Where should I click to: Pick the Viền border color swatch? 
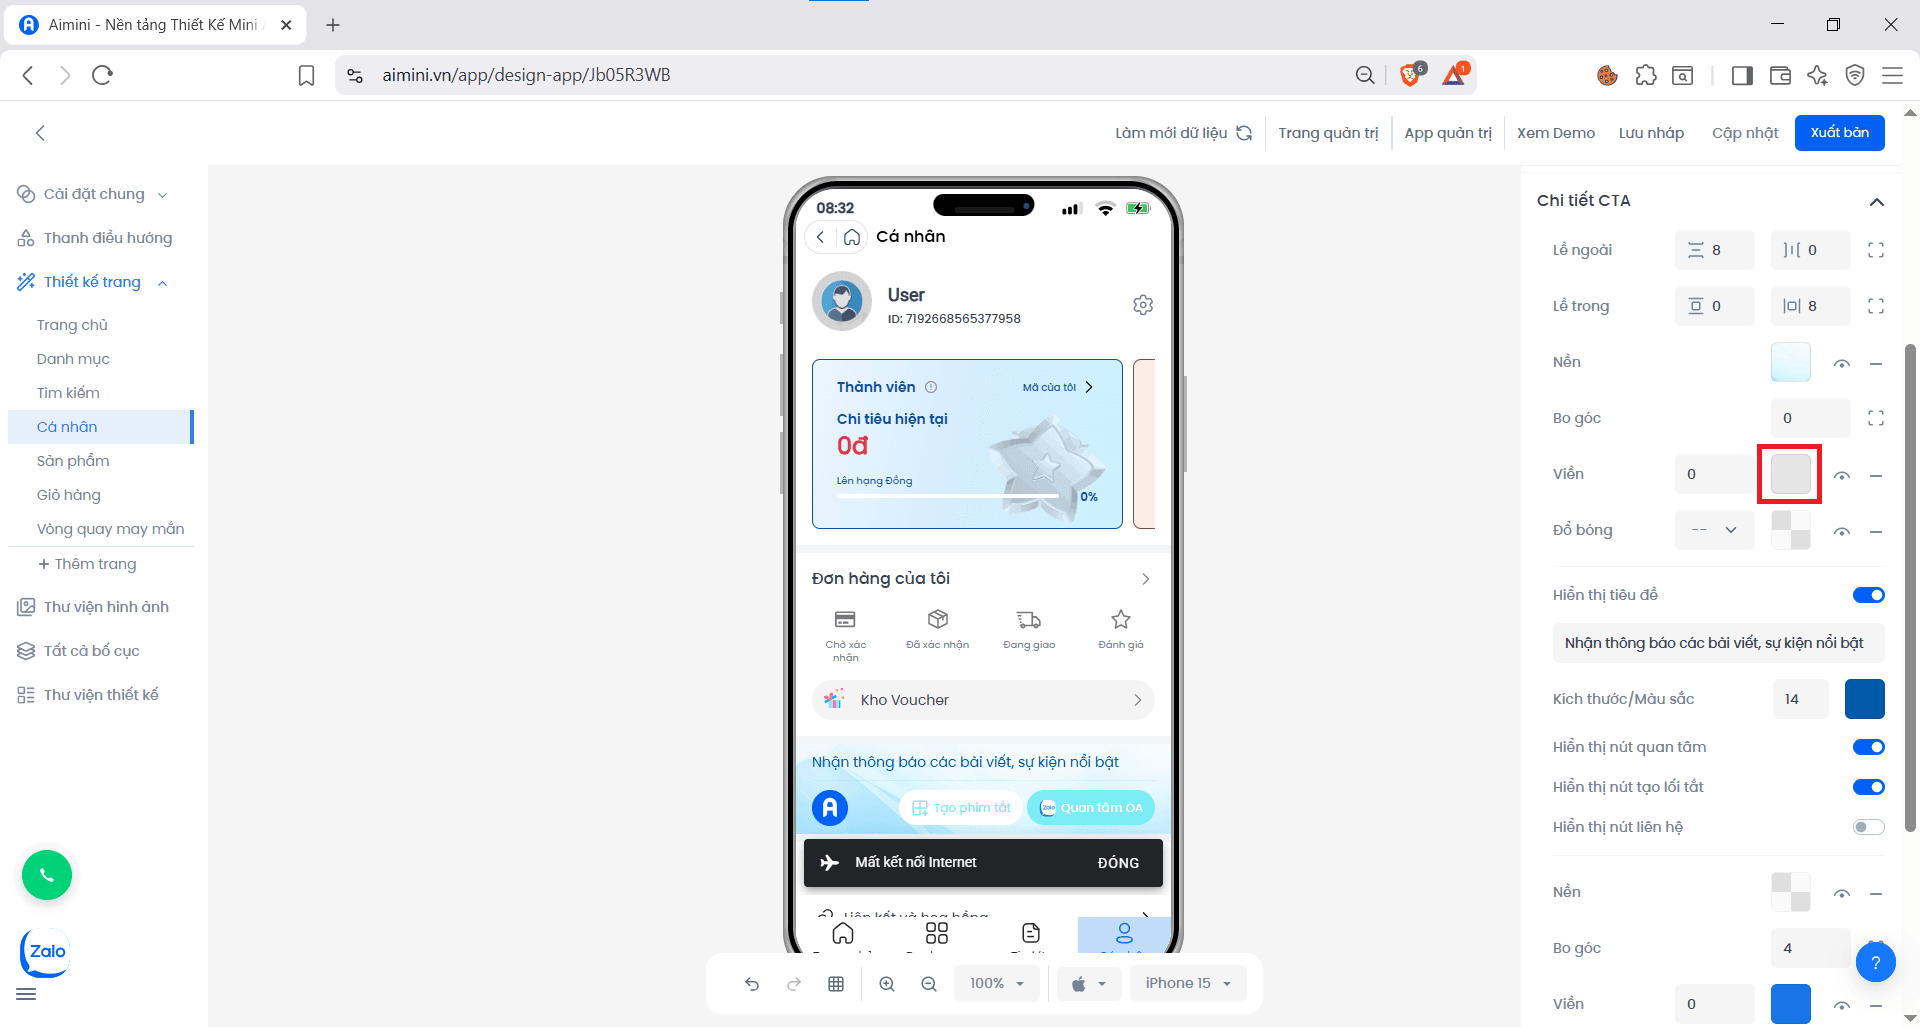pyautogui.click(x=1789, y=474)
